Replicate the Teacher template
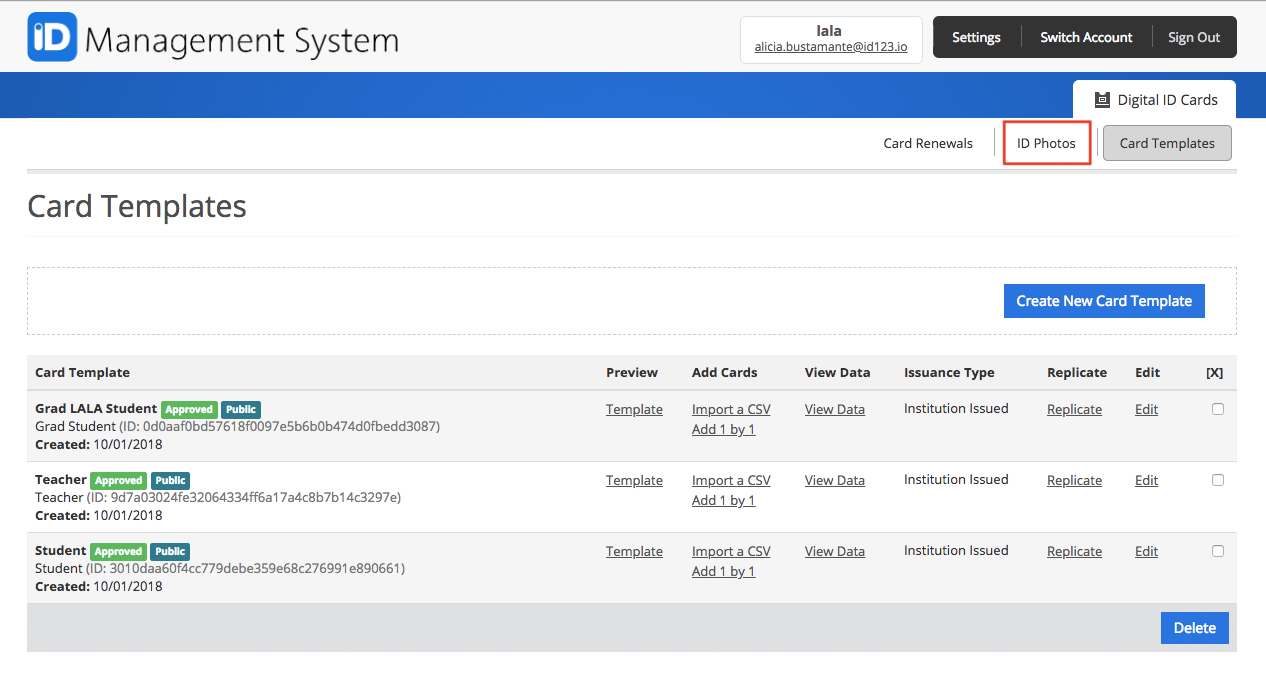This screenshot has height=674, width=1266. coord(1074,480)
